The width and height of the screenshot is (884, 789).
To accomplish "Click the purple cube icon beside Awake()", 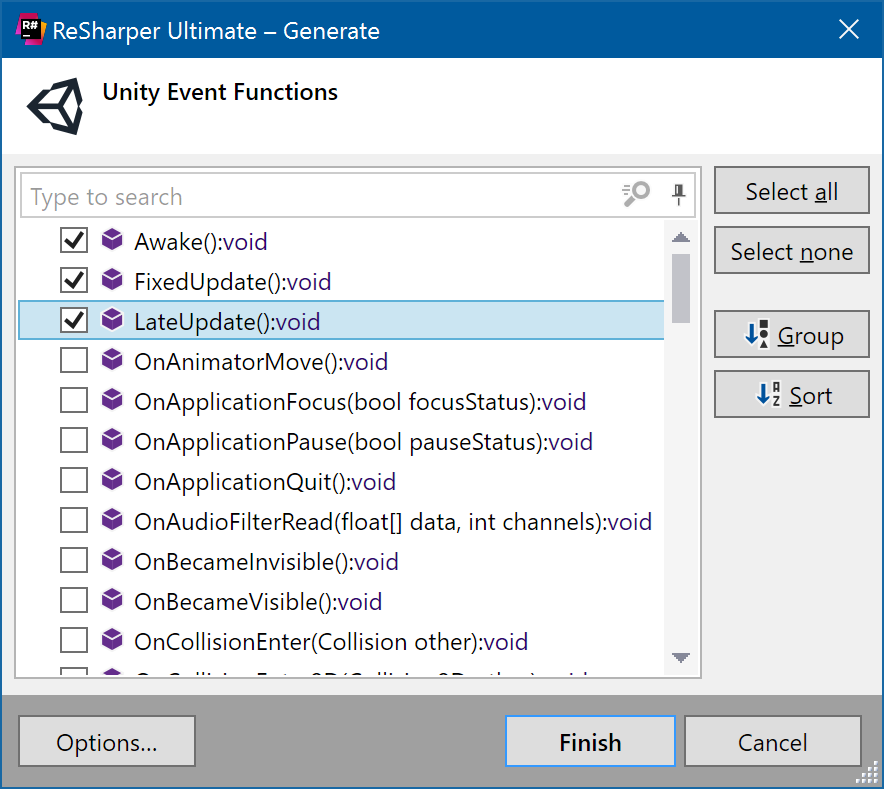I will click(x=112, y=240).
